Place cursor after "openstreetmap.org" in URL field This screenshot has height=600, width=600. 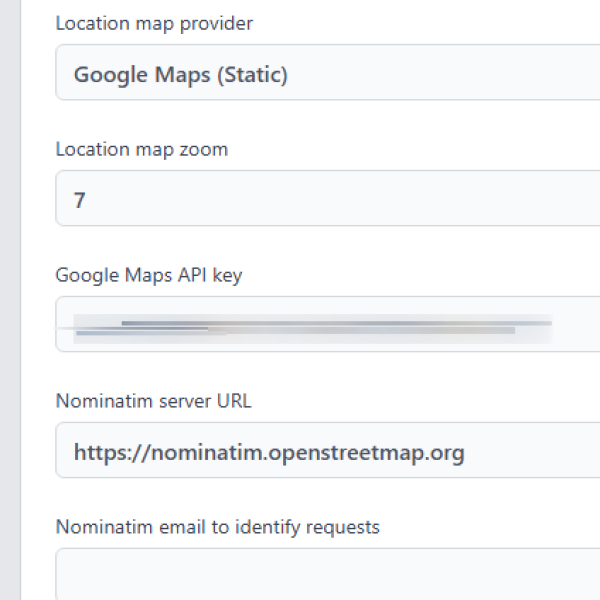(x=467, y=452)
